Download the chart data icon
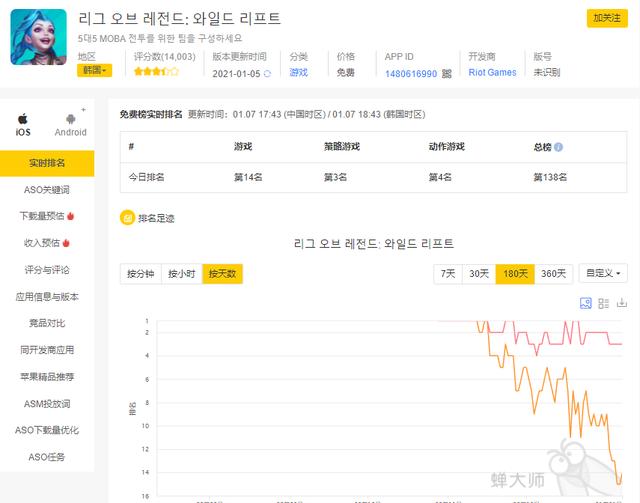The image size is (640, 503). [622, 303]
